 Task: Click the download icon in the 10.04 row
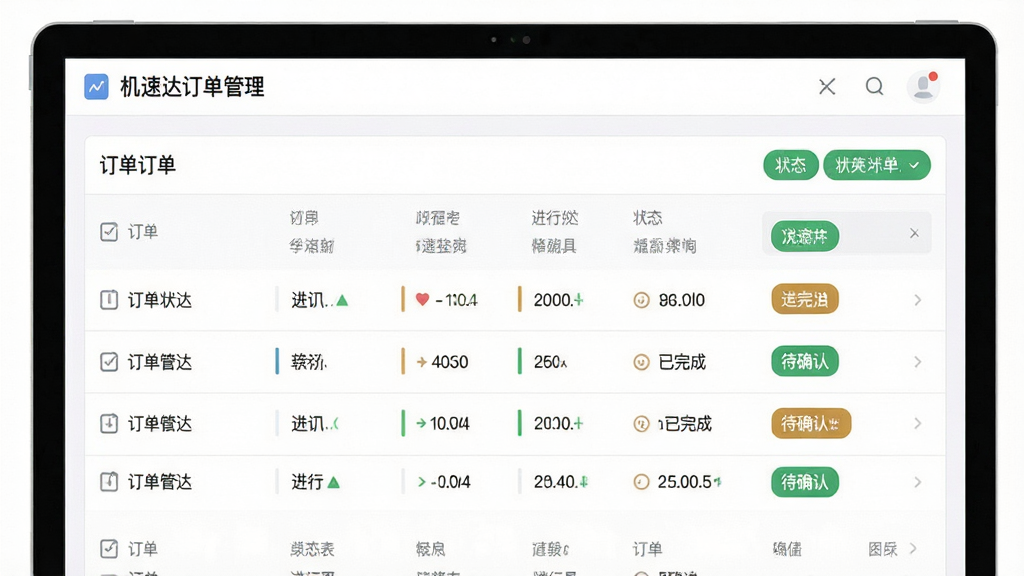(109, 423)
